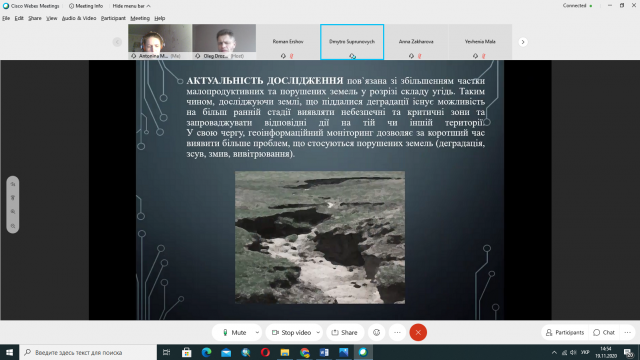Open the File menu
This screenshot has height=360, width=640.
click(6, 18)
